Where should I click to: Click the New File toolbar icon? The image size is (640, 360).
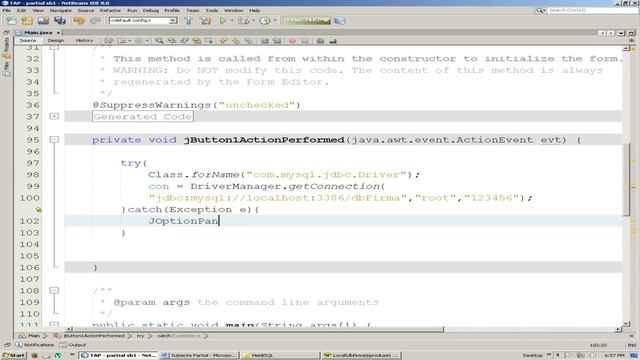coord(11,20)
